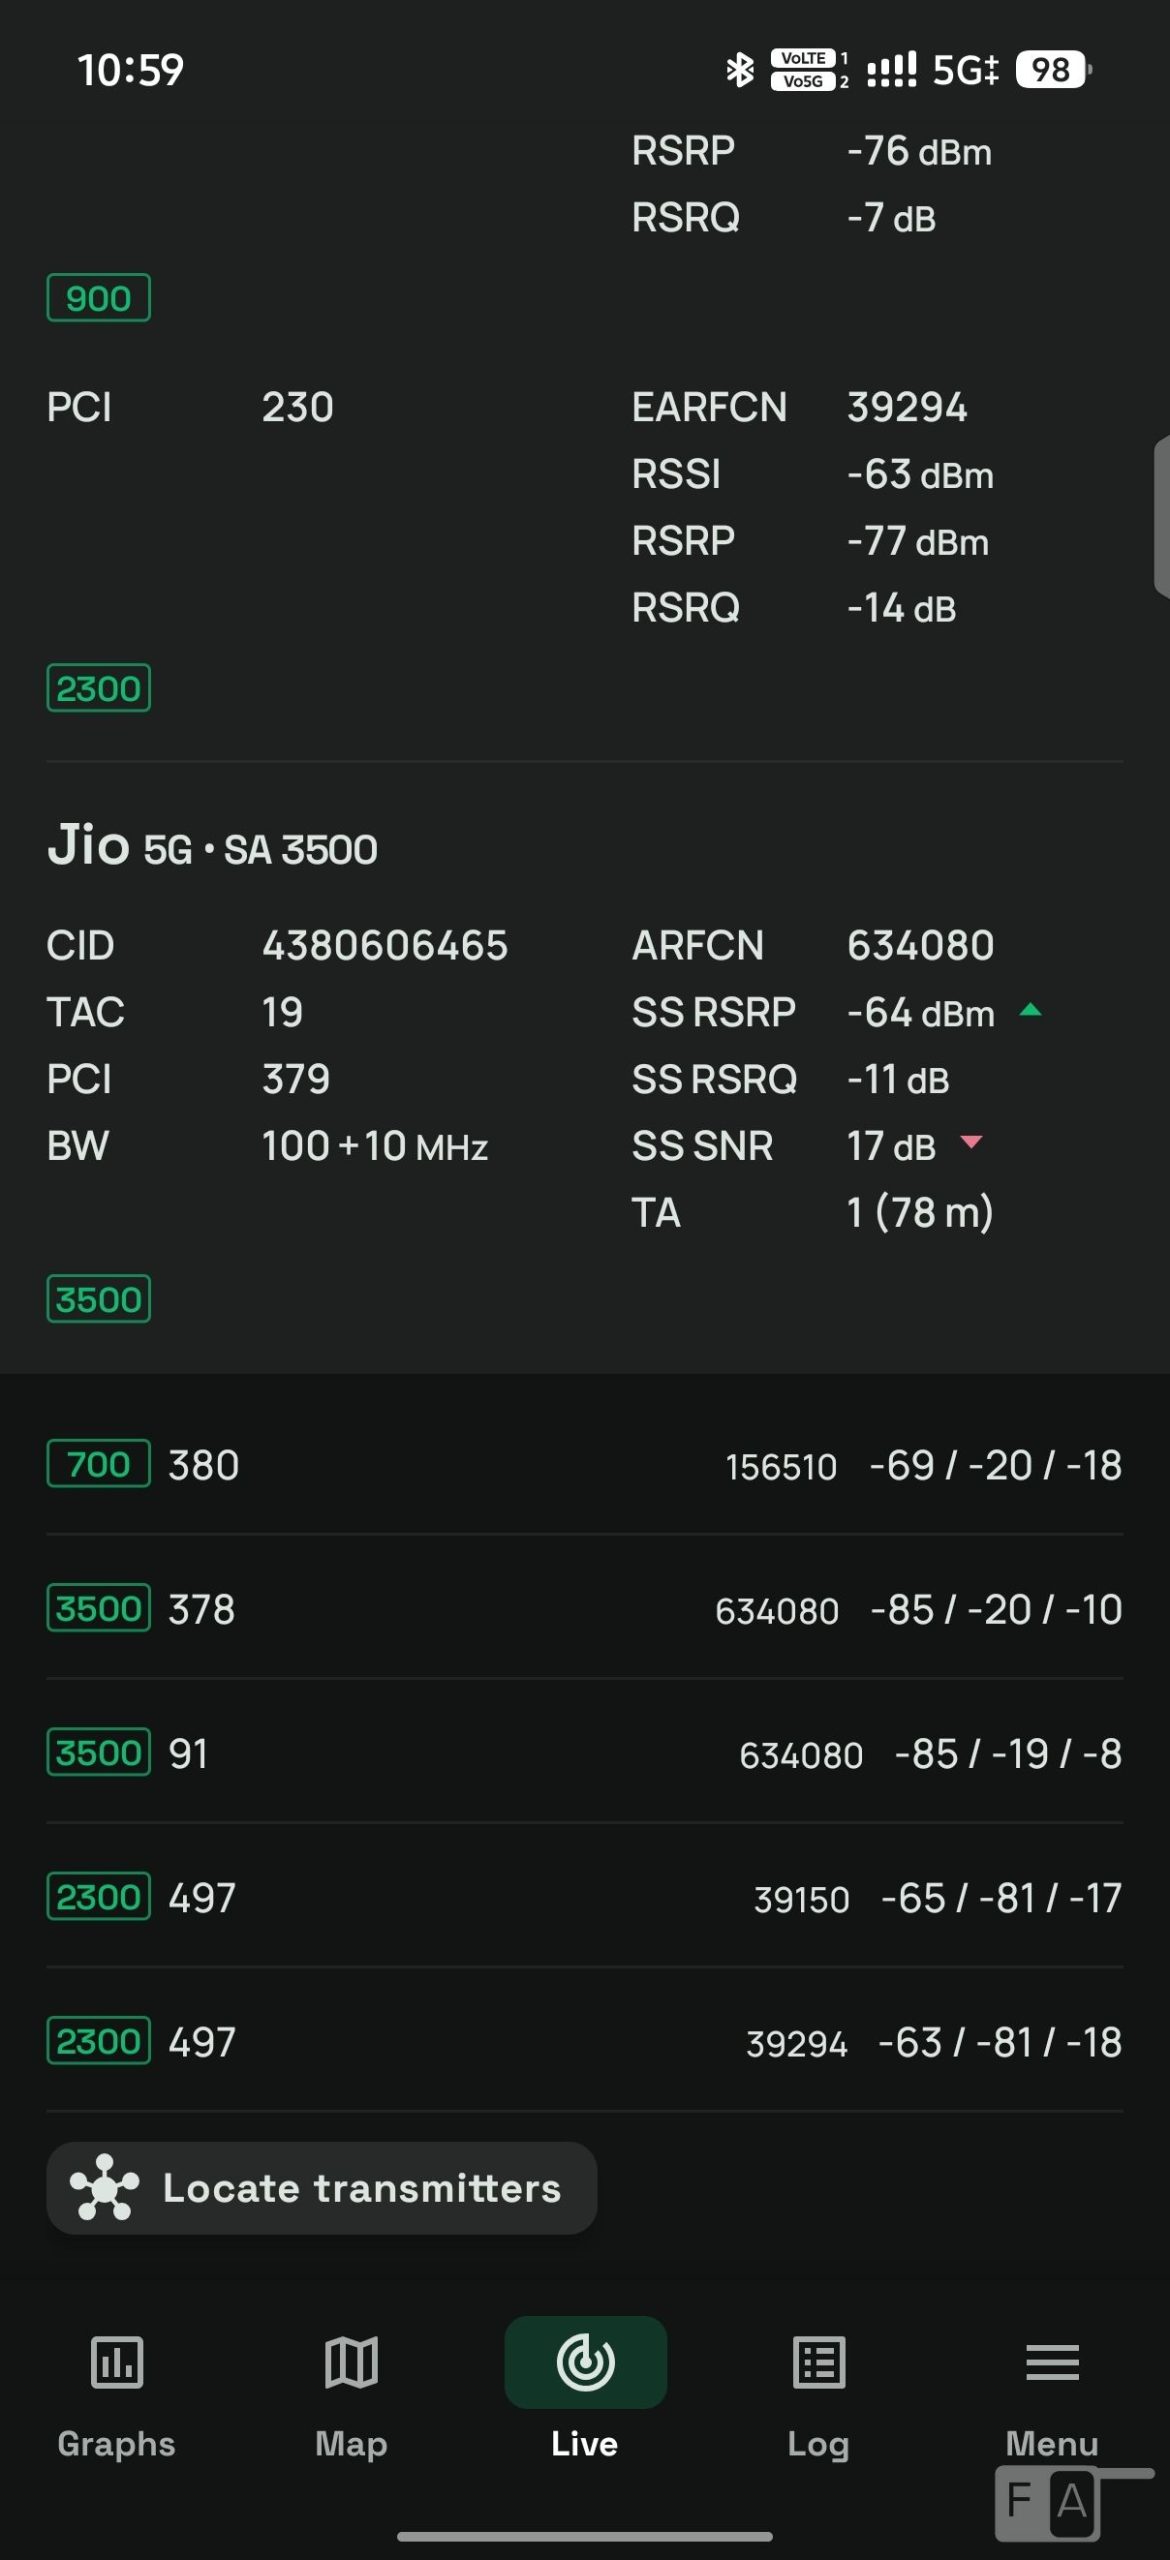This screenshot has width=1170, height=2560.
Task: Open the Graphs tab icon
Action: coord(116,2363)
